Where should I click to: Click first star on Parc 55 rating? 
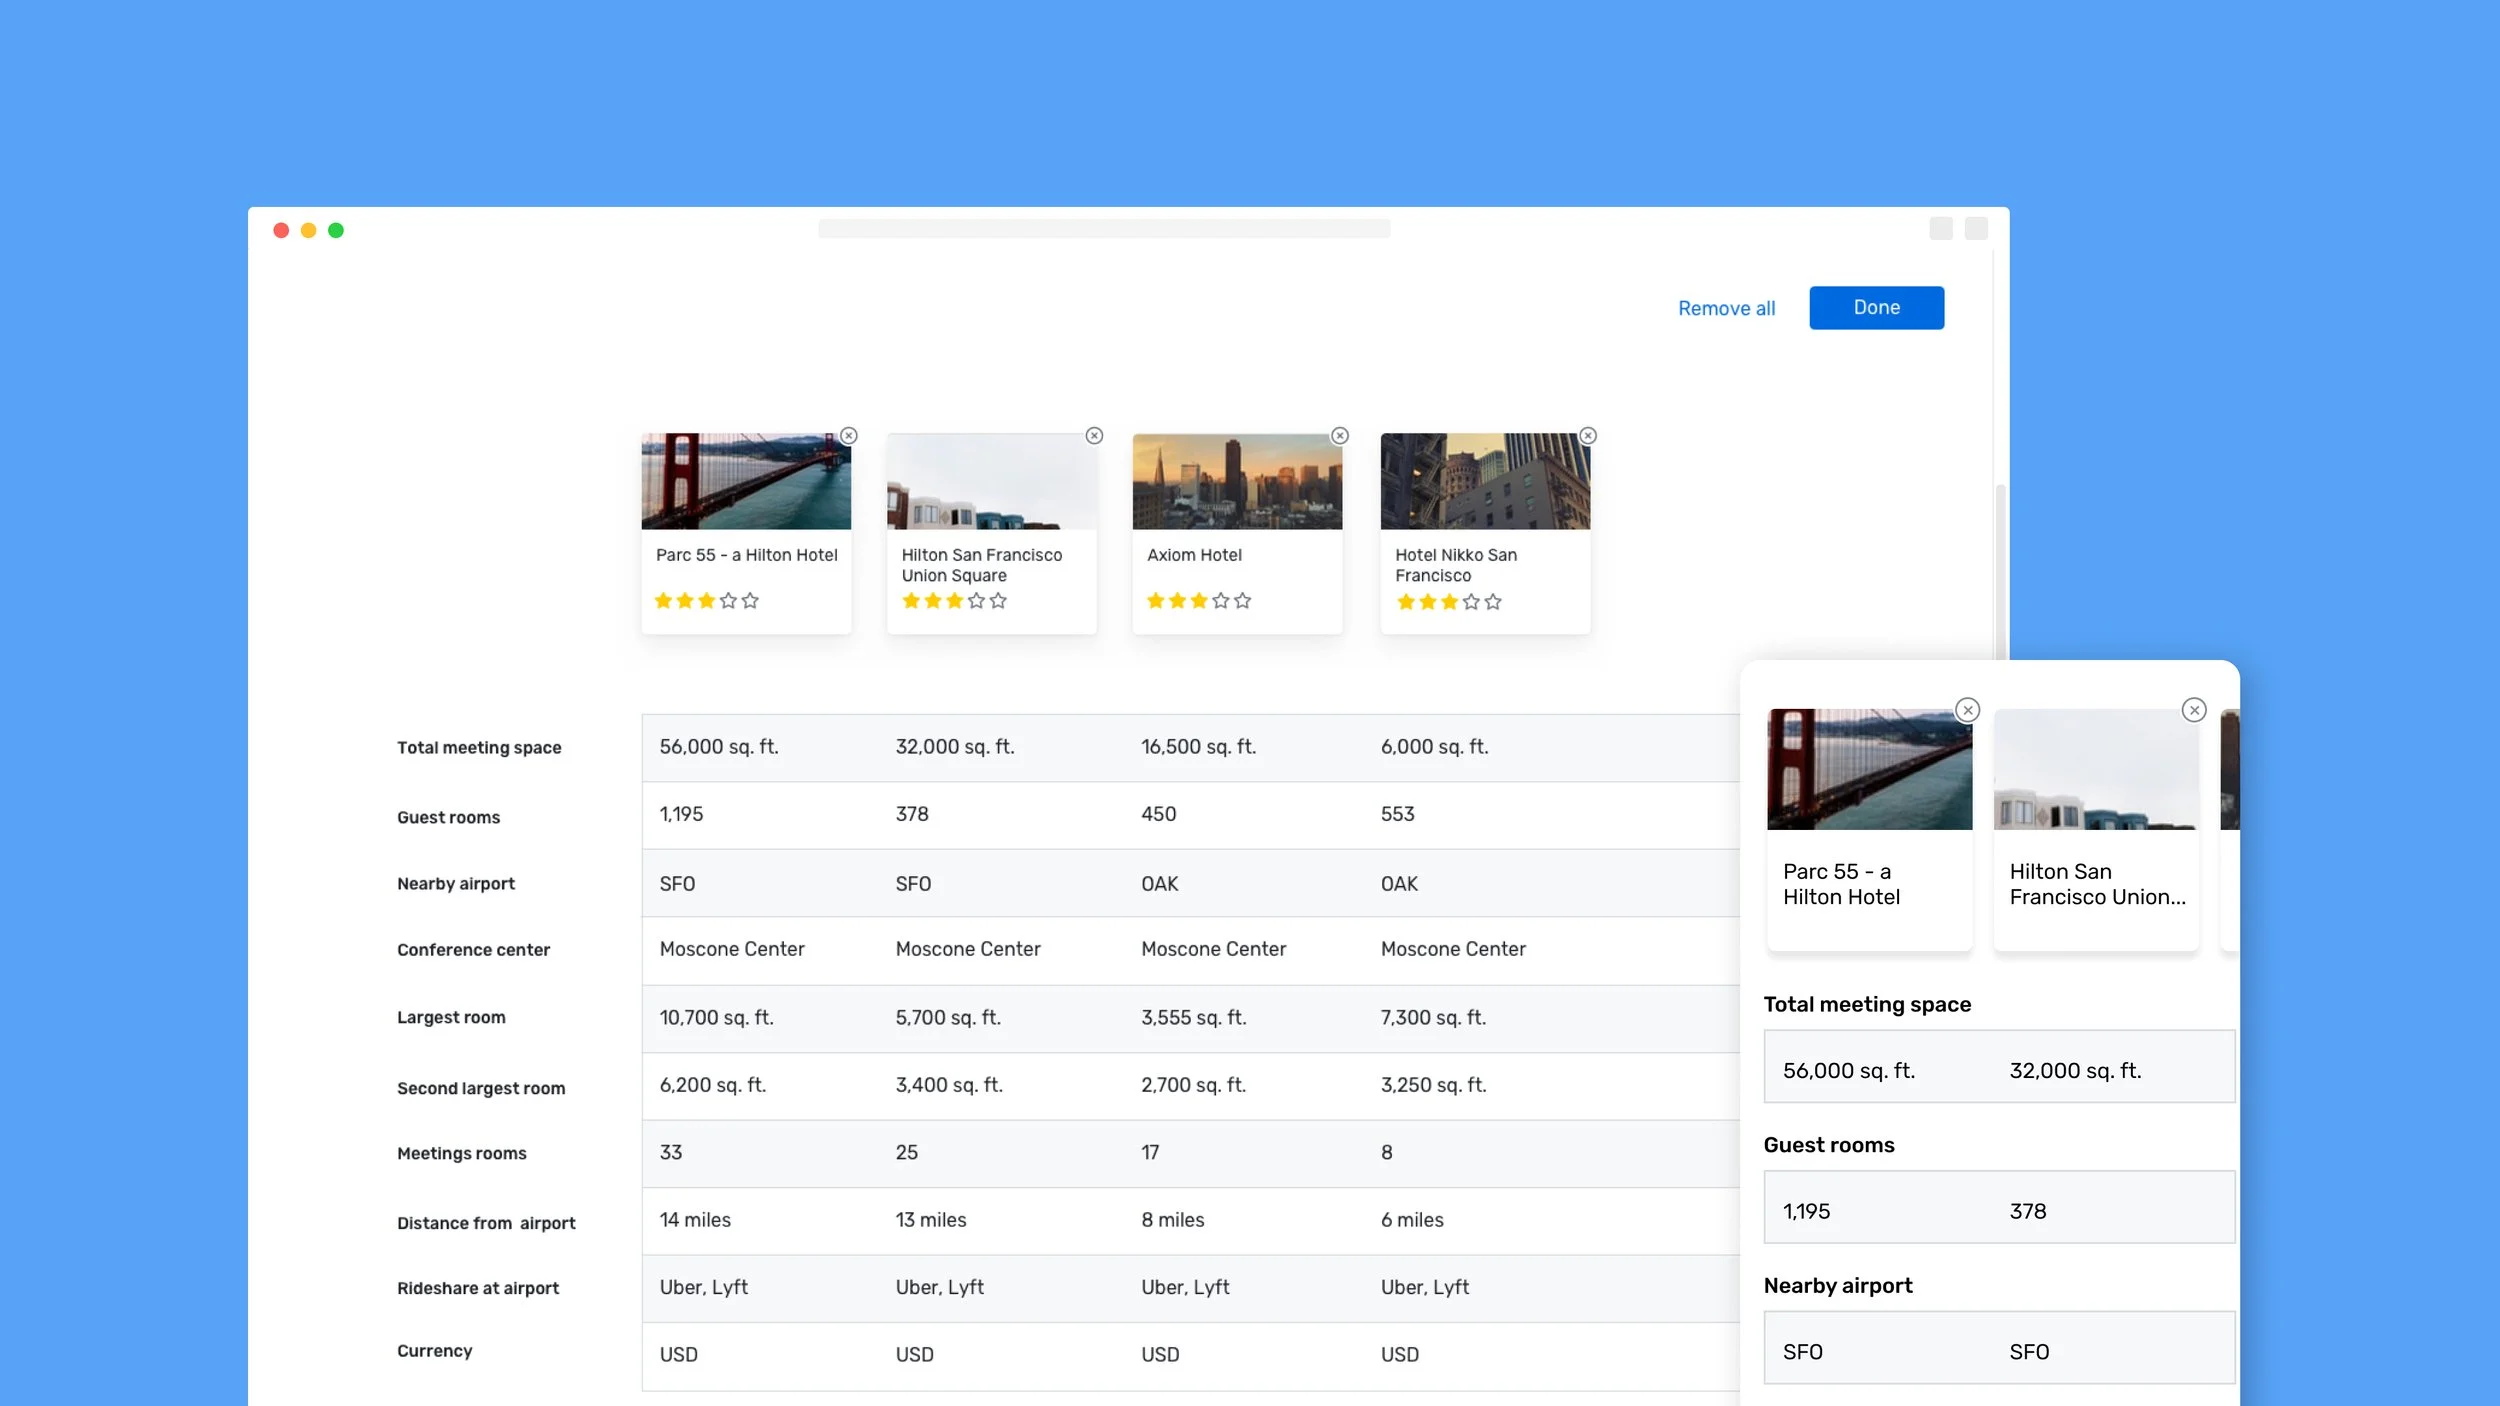click(663, 601)
